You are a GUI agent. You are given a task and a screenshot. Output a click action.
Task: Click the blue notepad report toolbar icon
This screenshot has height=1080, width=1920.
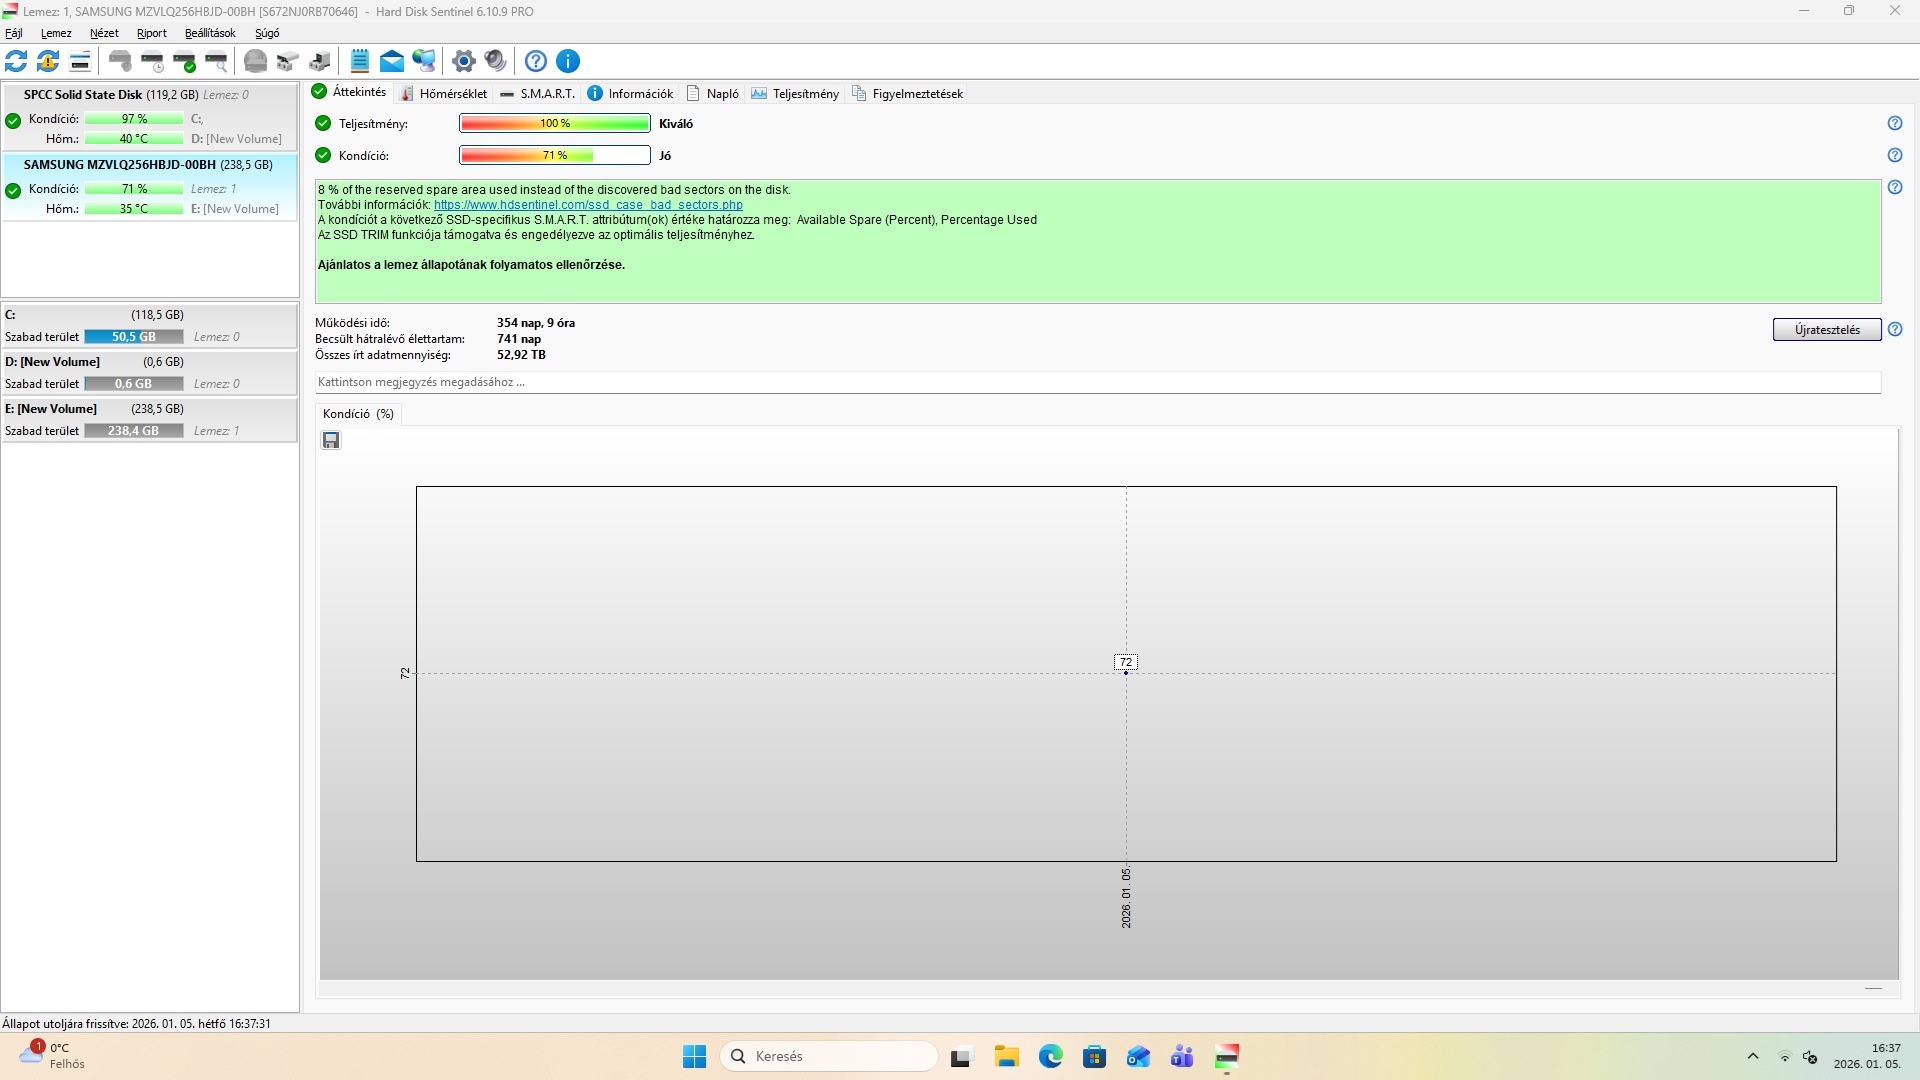point(360,61)
